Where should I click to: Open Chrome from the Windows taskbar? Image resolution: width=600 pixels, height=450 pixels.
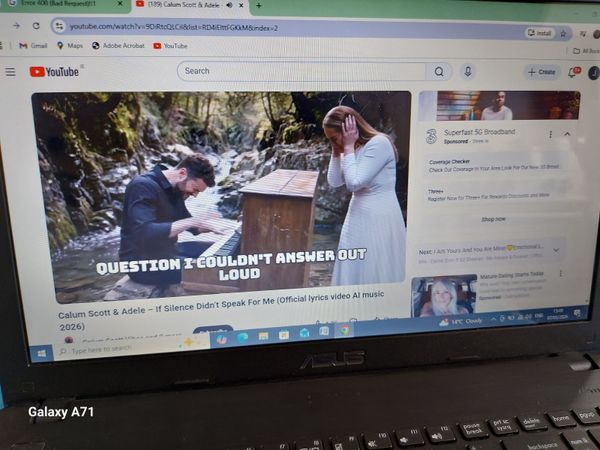[x=344, y=330]
